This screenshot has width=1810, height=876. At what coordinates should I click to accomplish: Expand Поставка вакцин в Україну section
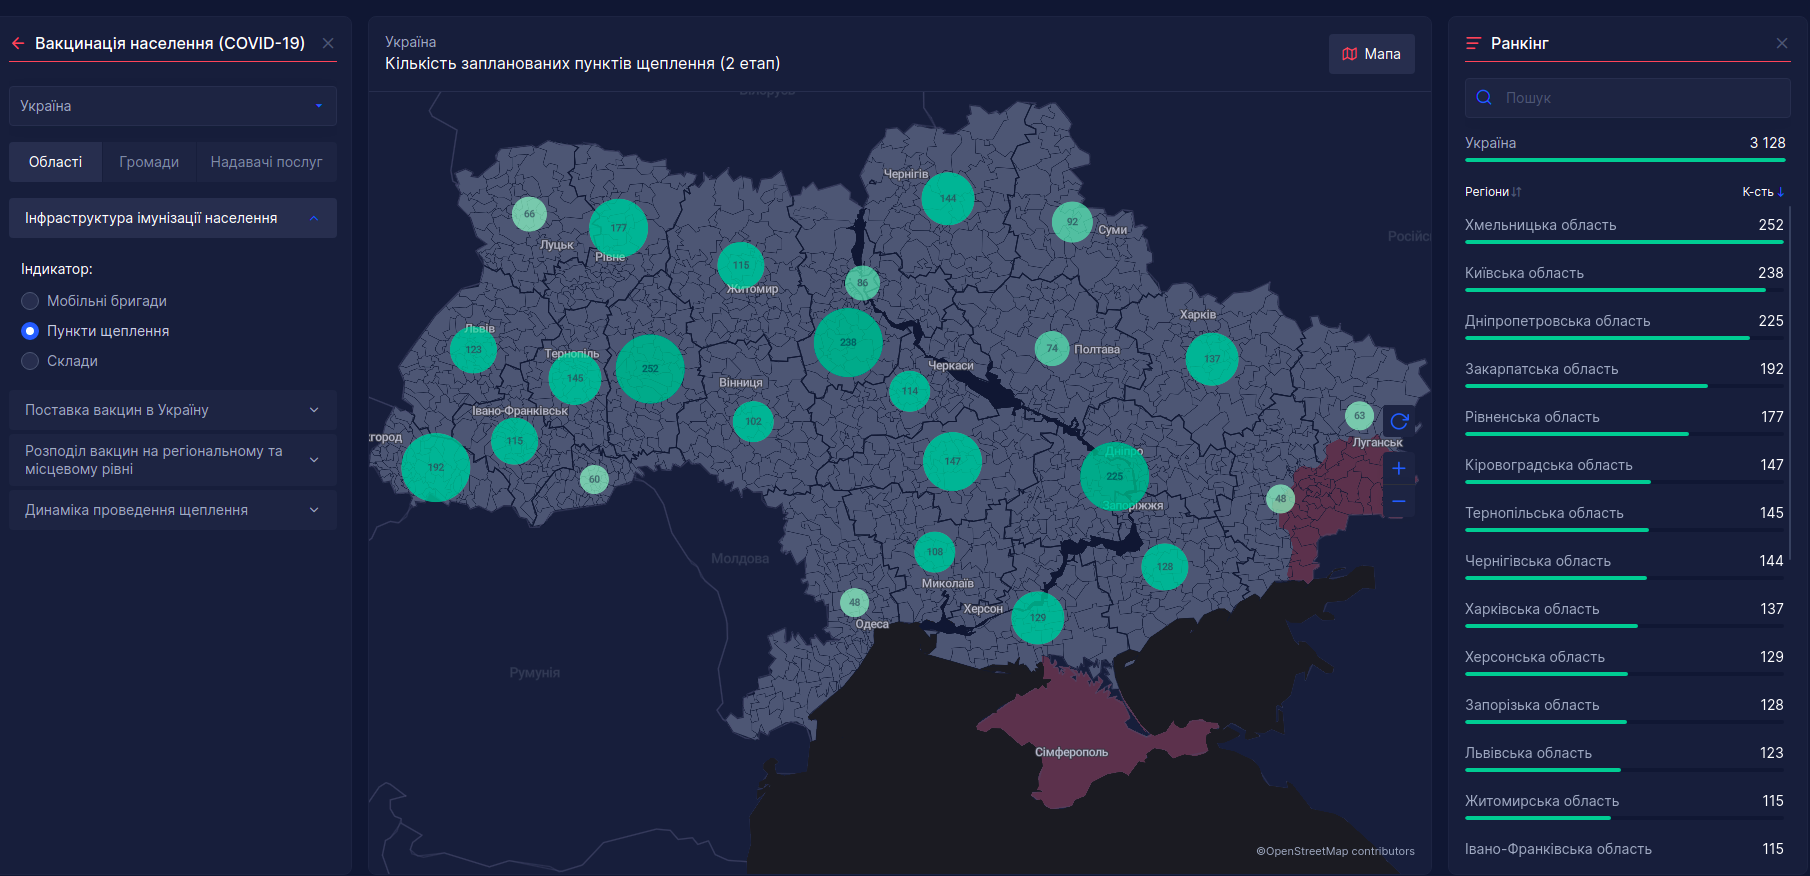pos(173,410)
